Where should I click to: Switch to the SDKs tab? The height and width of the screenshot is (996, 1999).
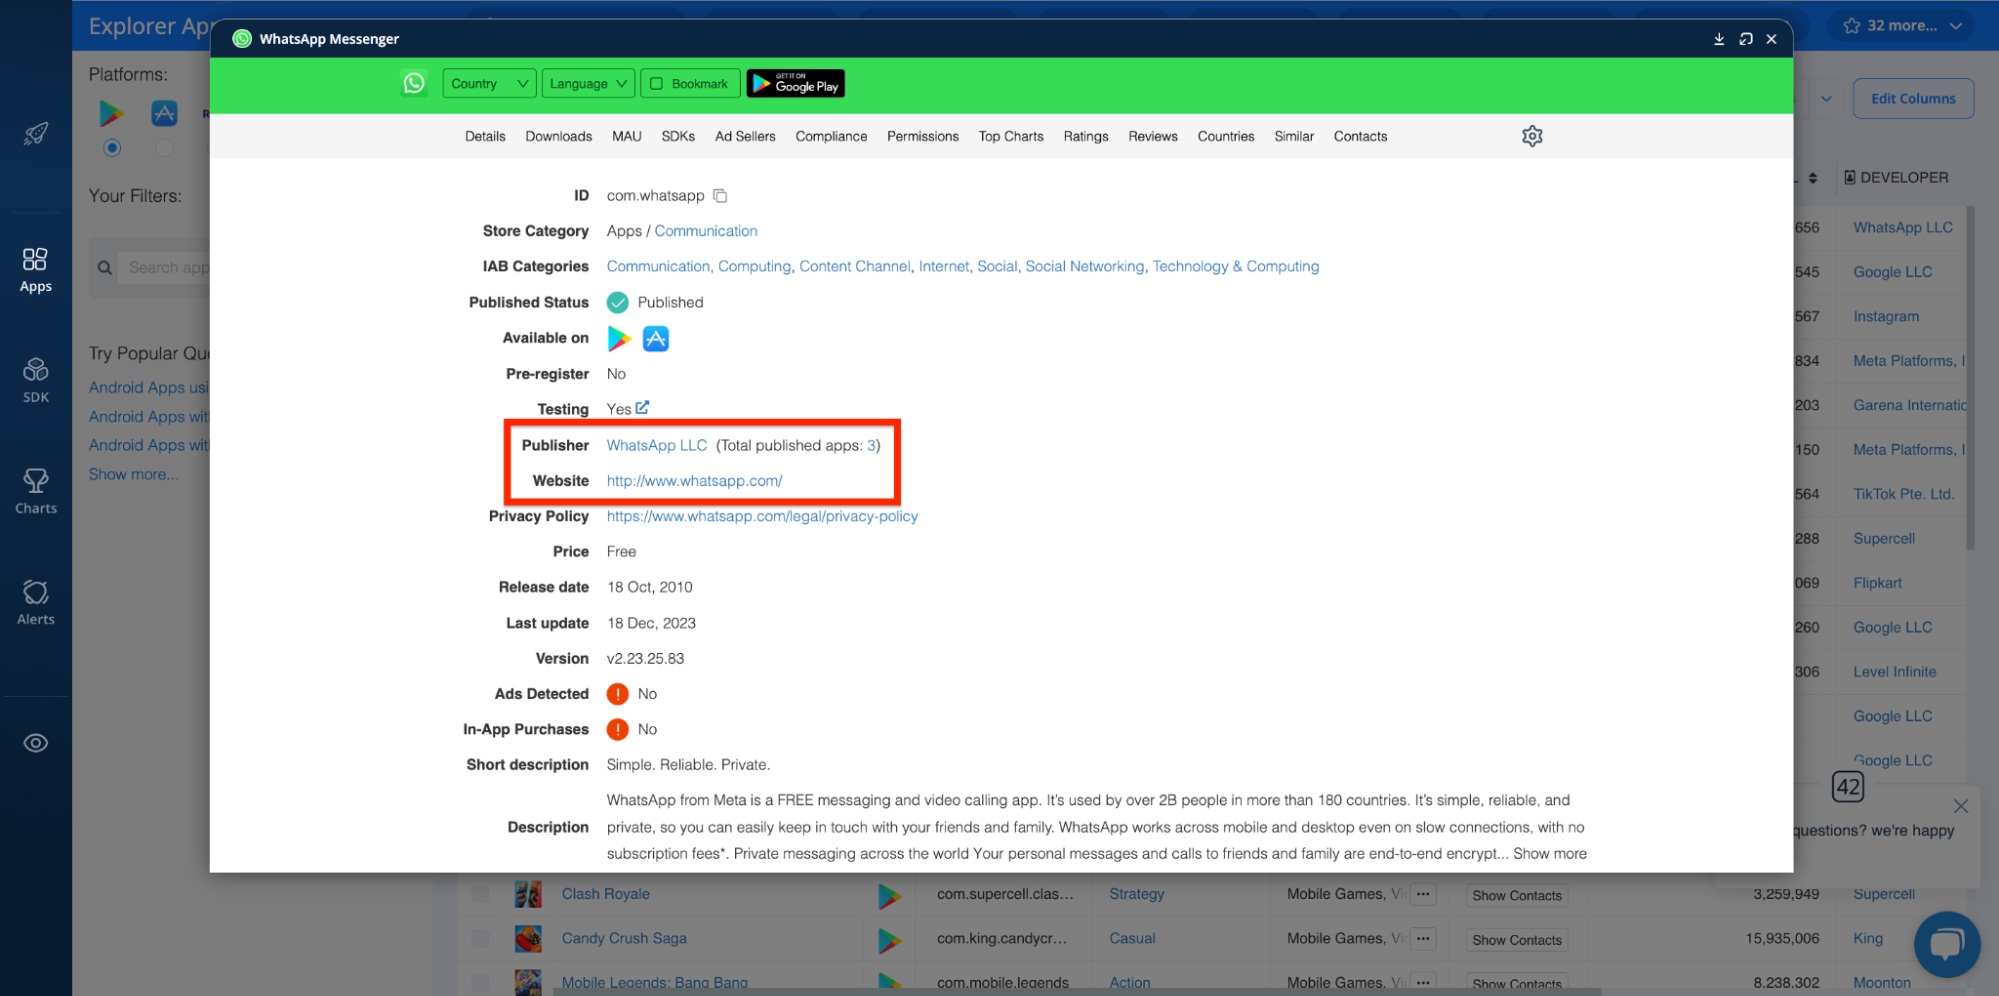point(678,136)
